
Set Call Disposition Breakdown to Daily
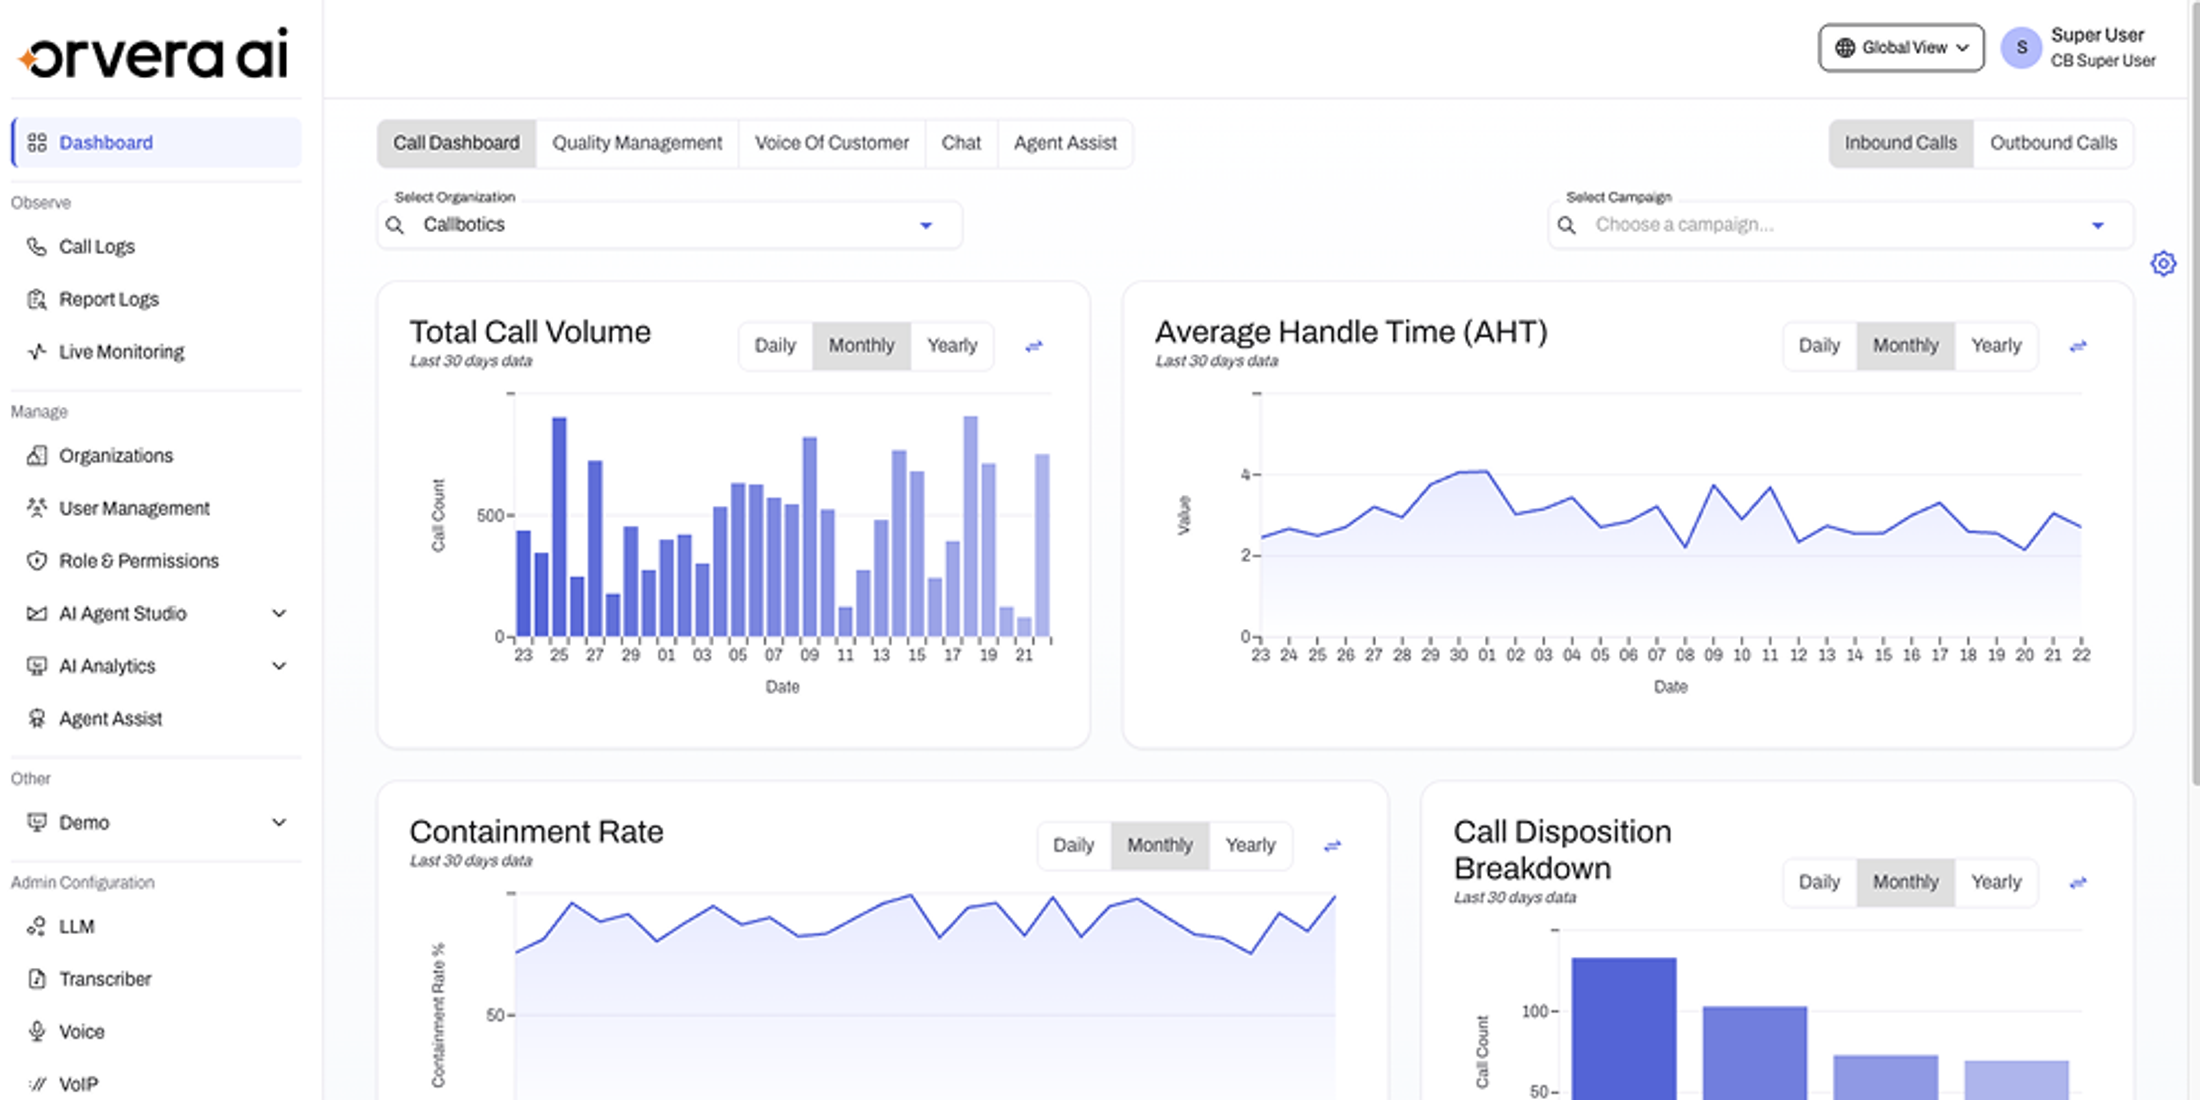coord(1819,882)
